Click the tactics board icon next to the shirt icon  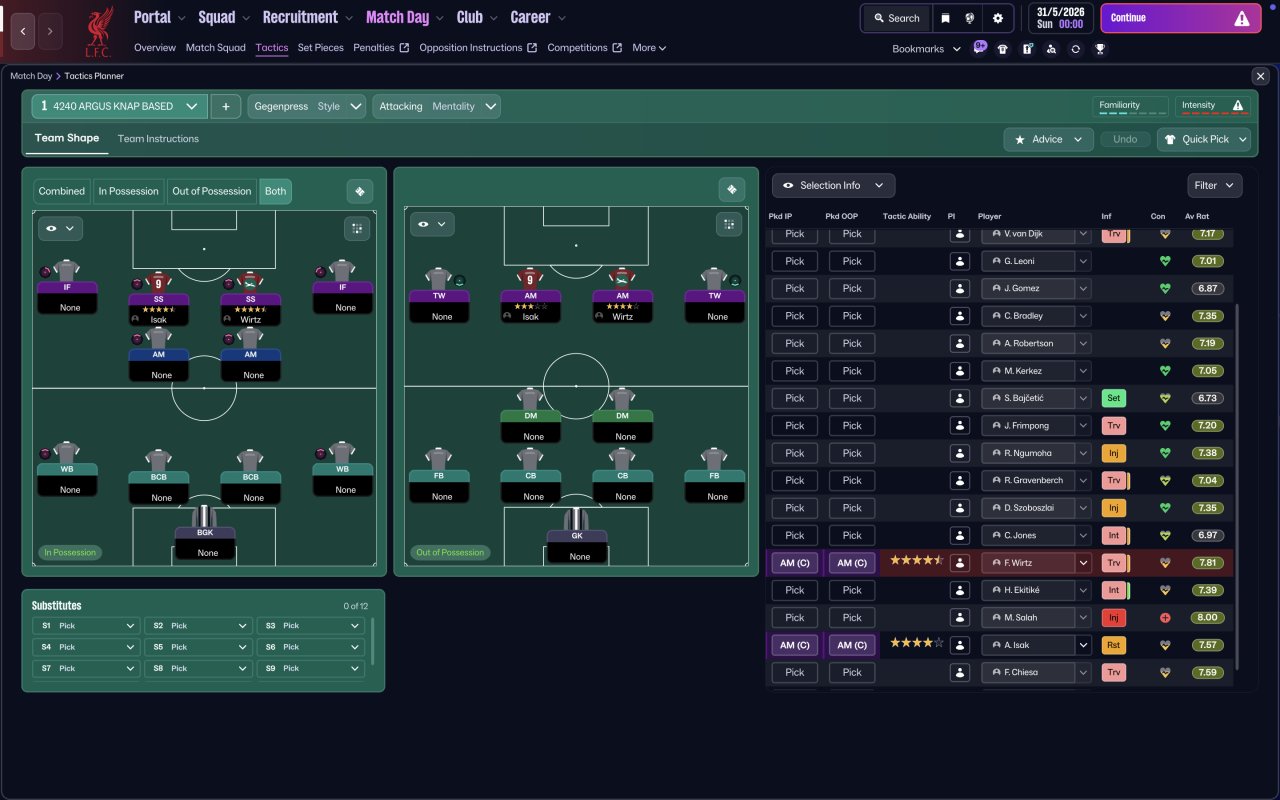1027,49
